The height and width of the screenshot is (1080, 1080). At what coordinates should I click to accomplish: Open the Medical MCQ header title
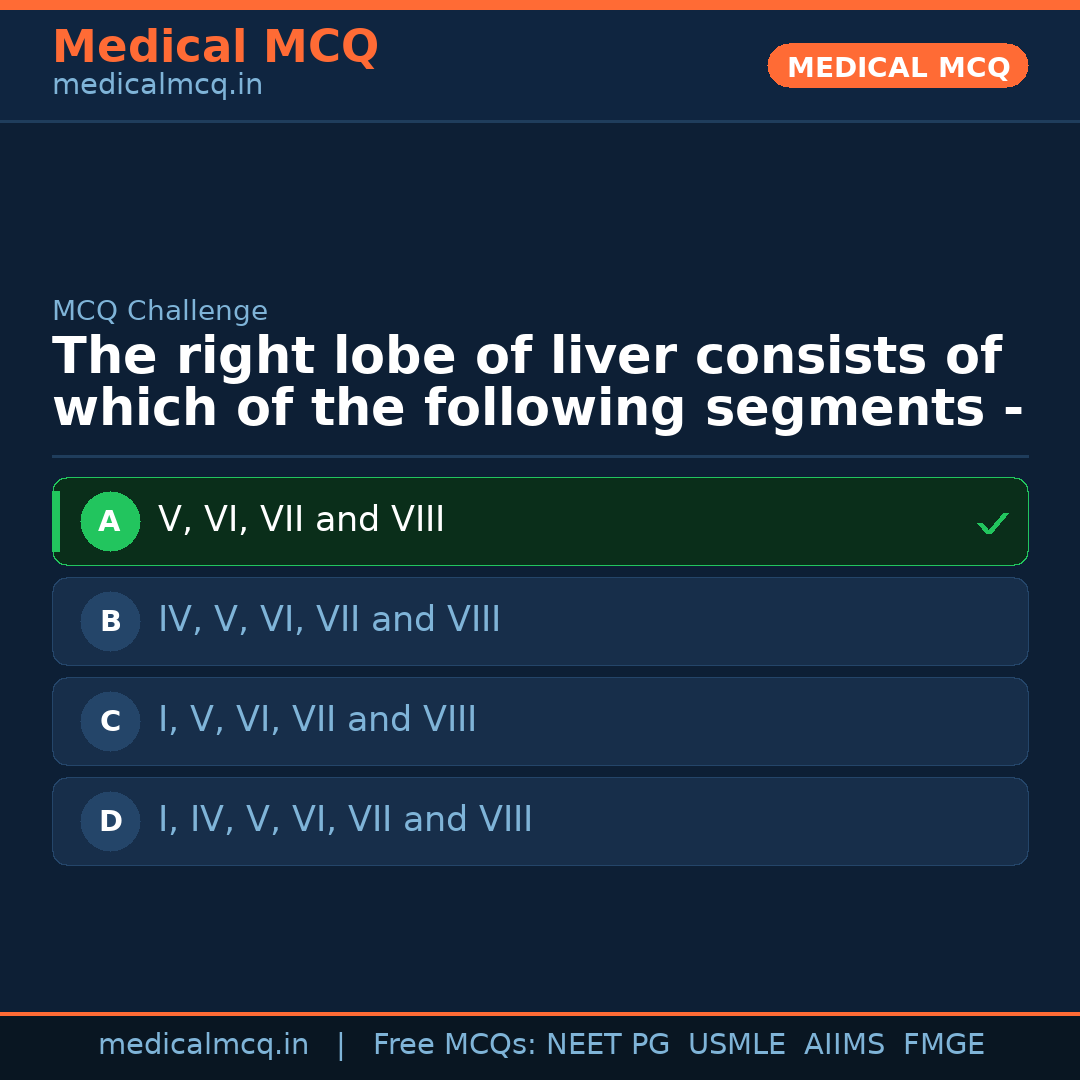[215, 47]
